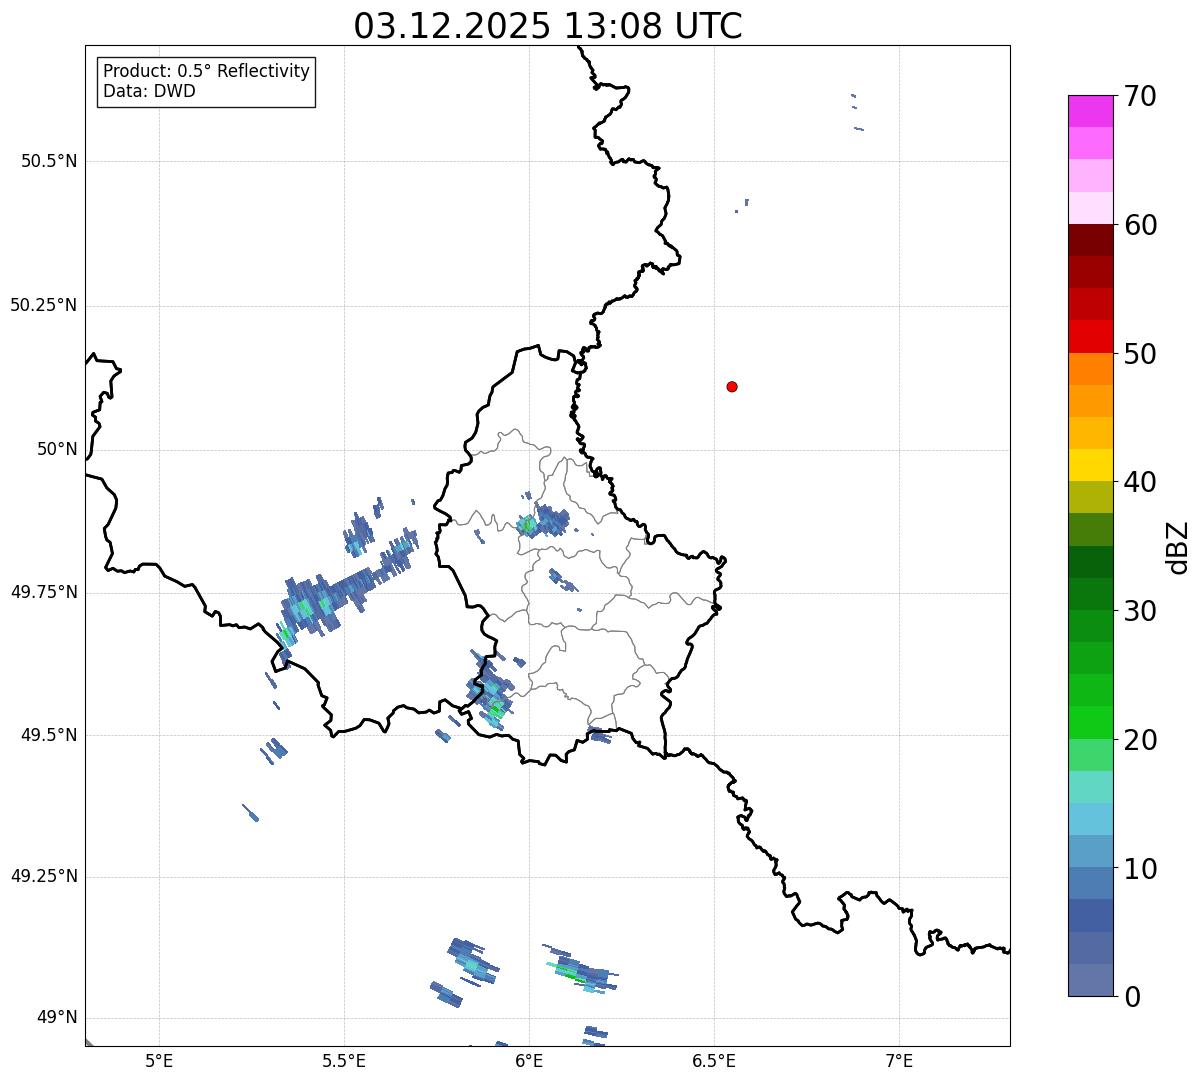This screenshot has height=1081, width=1202.
Task: Click the "dBZ" colorbar label
Action: (1178, 547)
